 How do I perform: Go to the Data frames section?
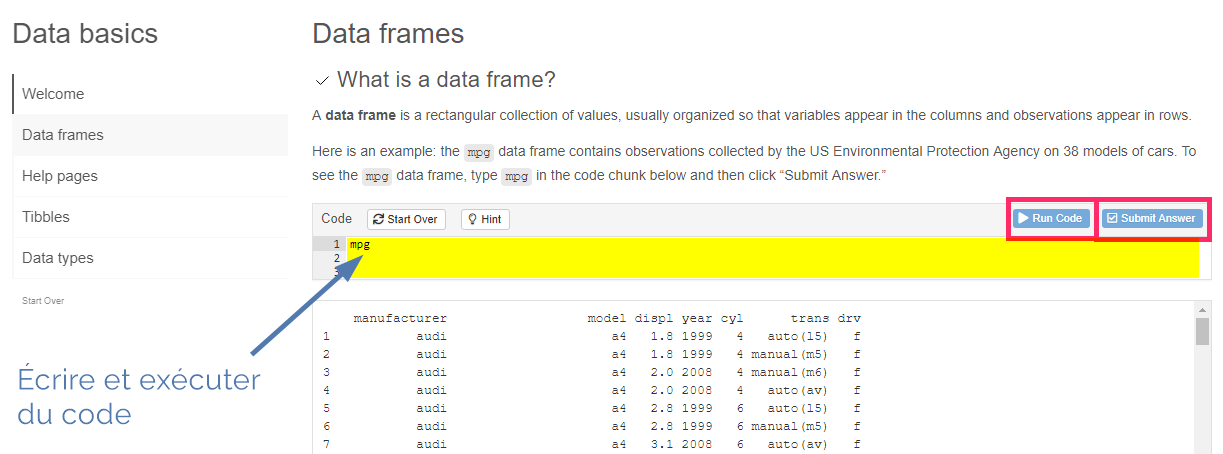150,135
